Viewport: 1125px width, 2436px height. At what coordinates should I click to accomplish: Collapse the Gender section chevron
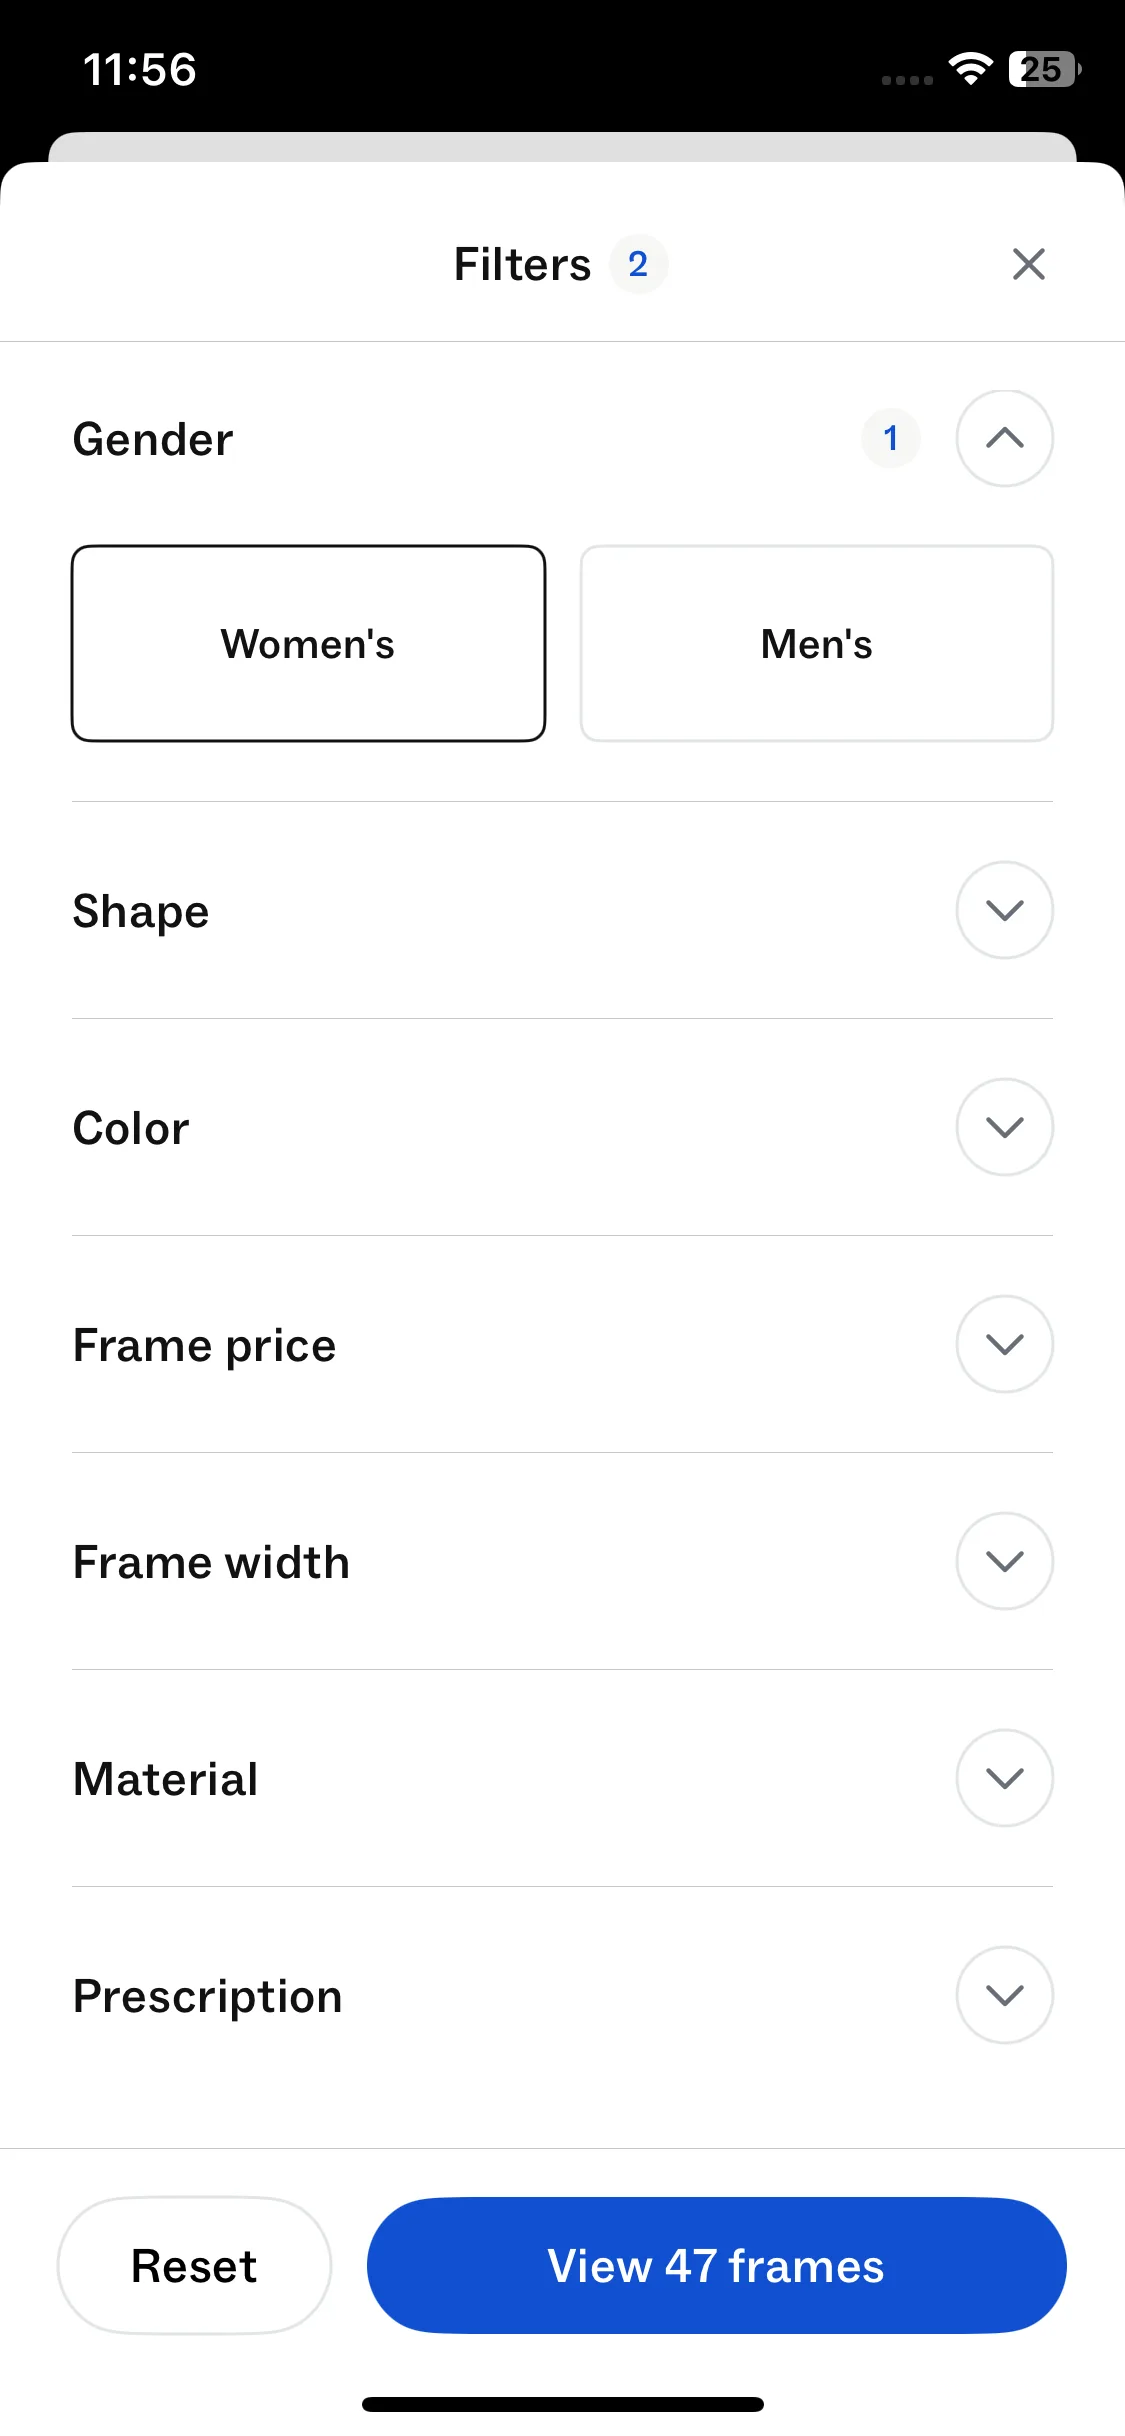click(1004, 439)
